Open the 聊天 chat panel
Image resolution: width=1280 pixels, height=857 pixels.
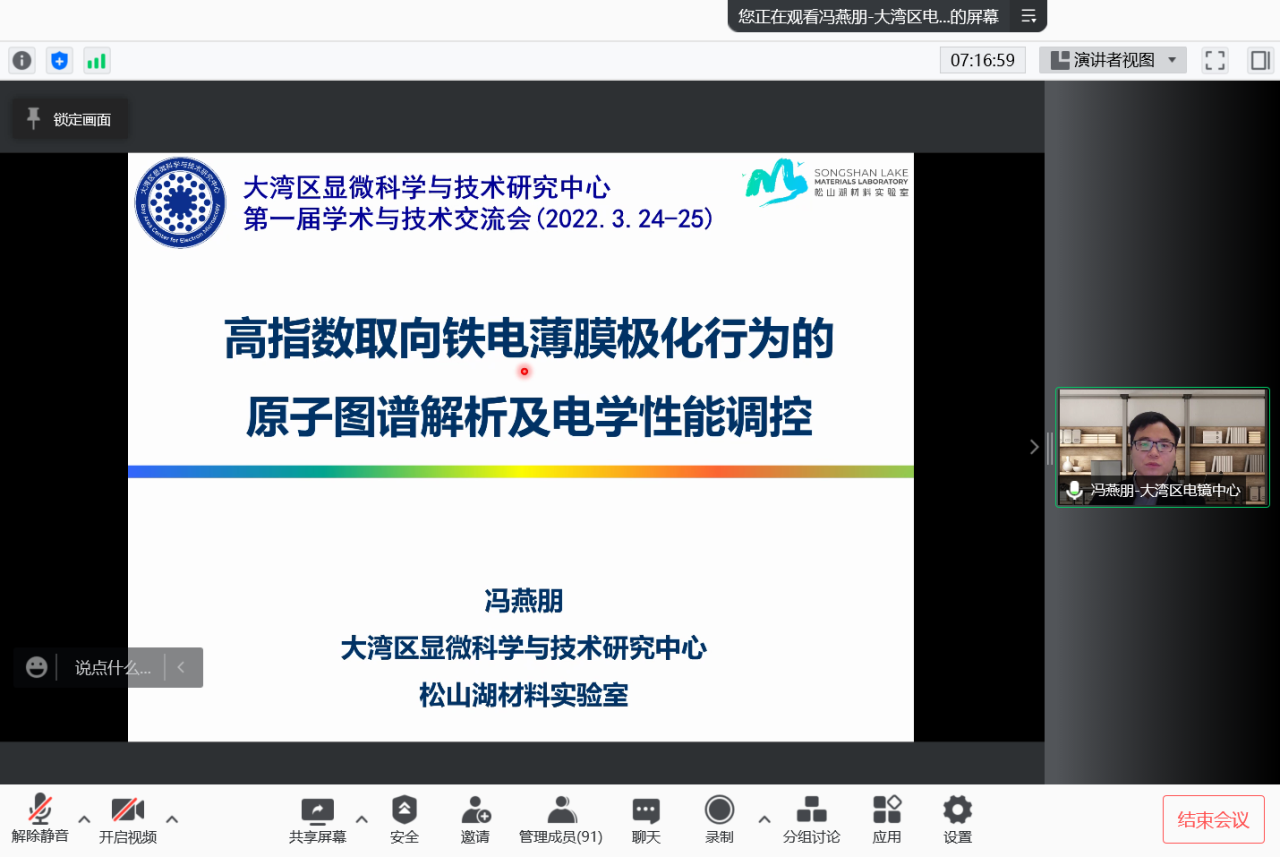(x=646, y=819)
